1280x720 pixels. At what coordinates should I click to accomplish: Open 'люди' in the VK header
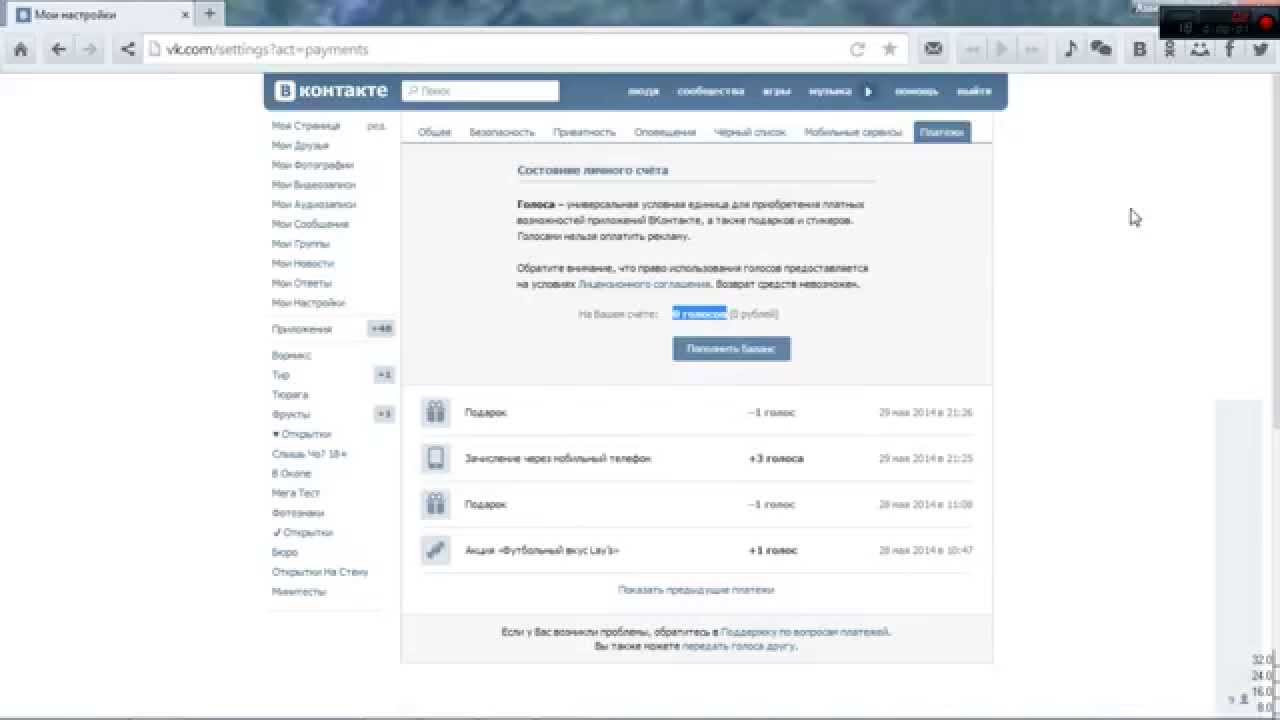click(x=643, y=91)
